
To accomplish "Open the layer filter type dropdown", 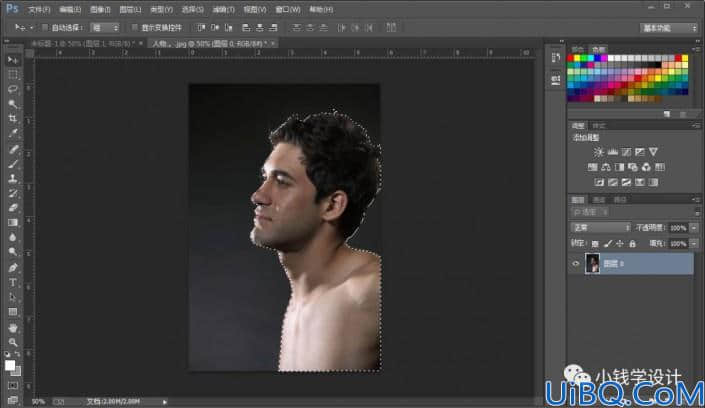I will coord(591,212).
